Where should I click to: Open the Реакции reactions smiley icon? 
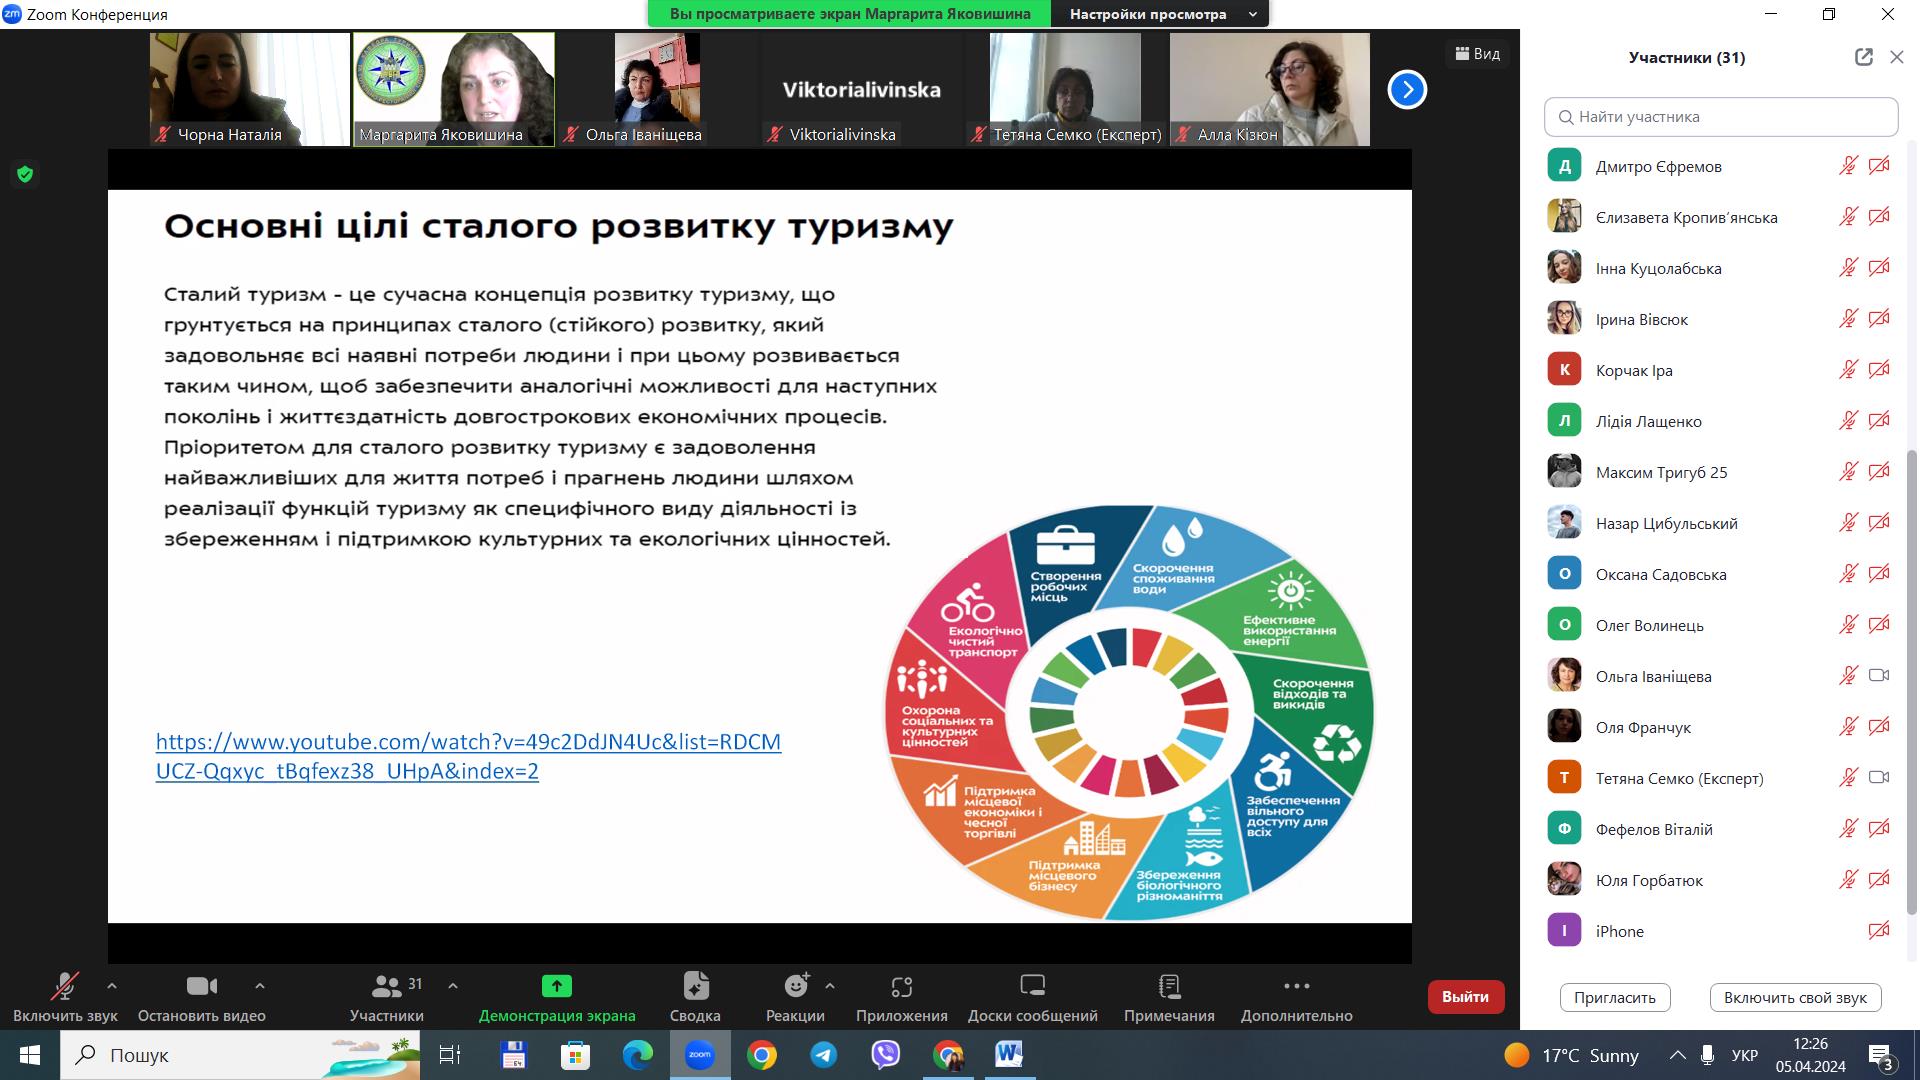click(796, 987)
